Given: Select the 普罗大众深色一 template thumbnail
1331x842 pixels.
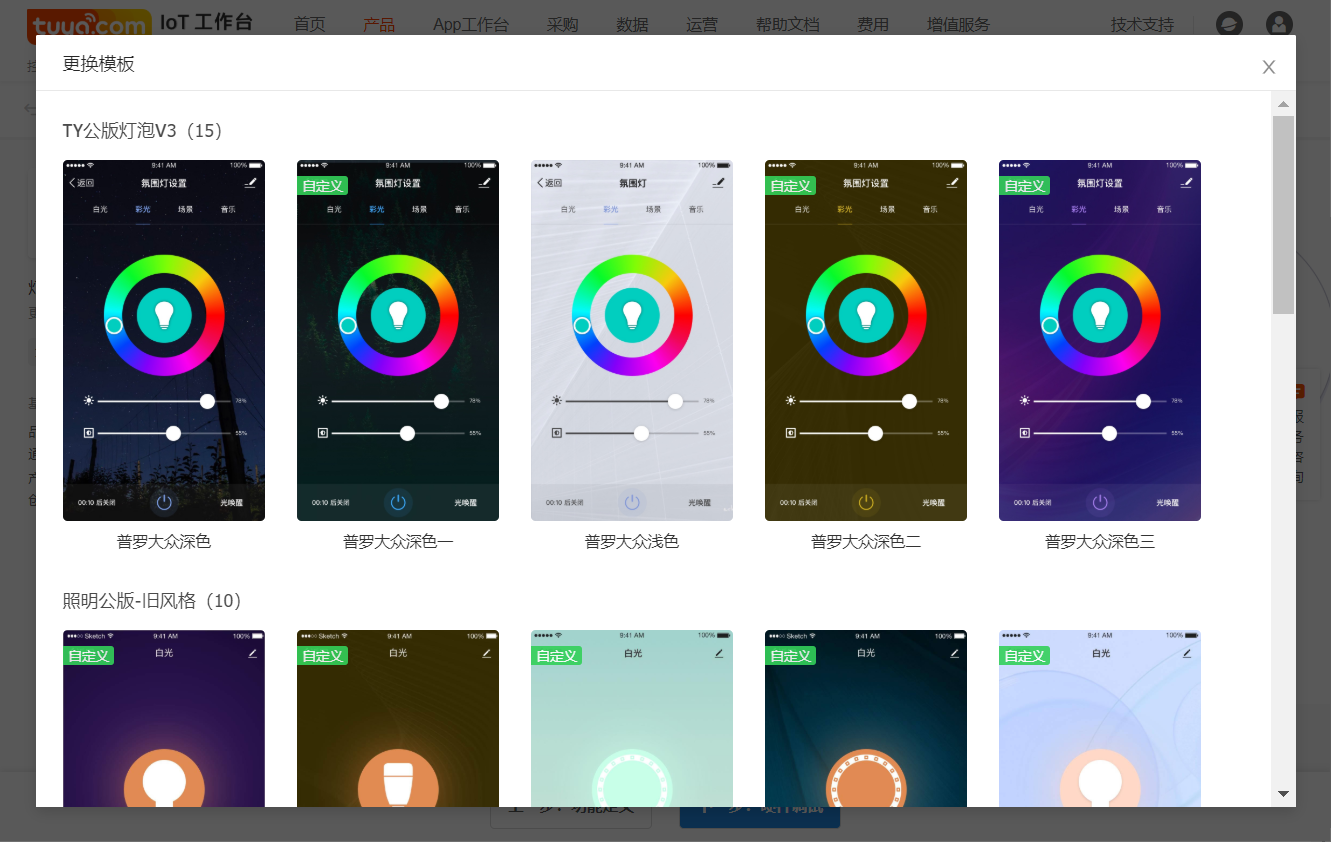Looking at the screenshot, I should [398, 340].
